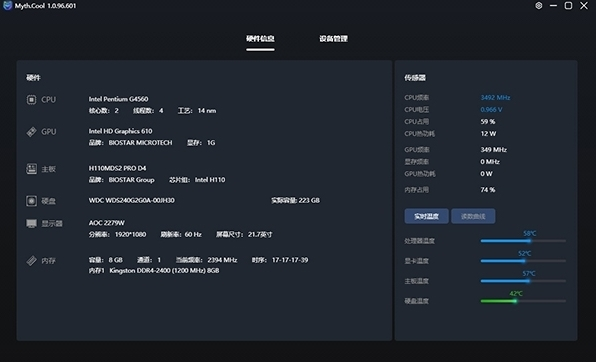Click the 硬件 panel heading
Viewport: 596px width, 362px height.
[x=33, y=78]
